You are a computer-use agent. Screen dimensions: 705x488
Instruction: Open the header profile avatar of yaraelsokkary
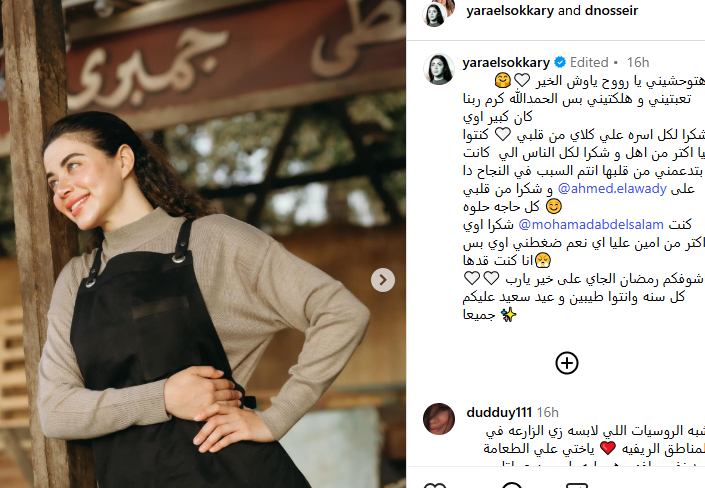(x=434, y=15)
